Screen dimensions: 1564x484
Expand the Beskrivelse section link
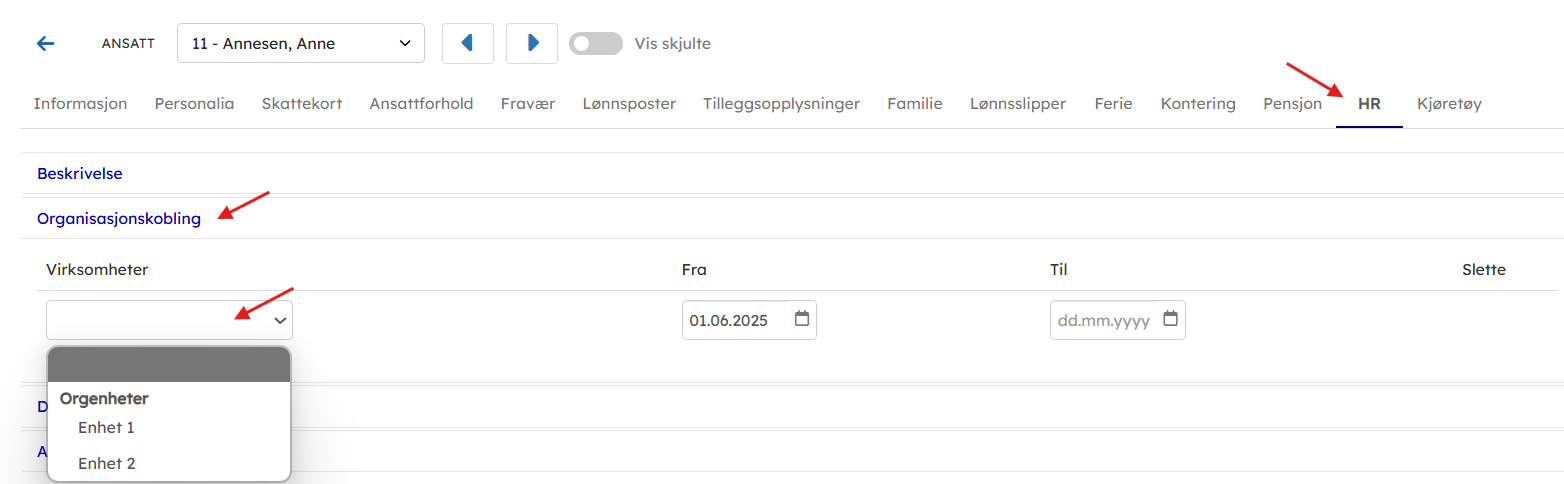pos(80,173)
